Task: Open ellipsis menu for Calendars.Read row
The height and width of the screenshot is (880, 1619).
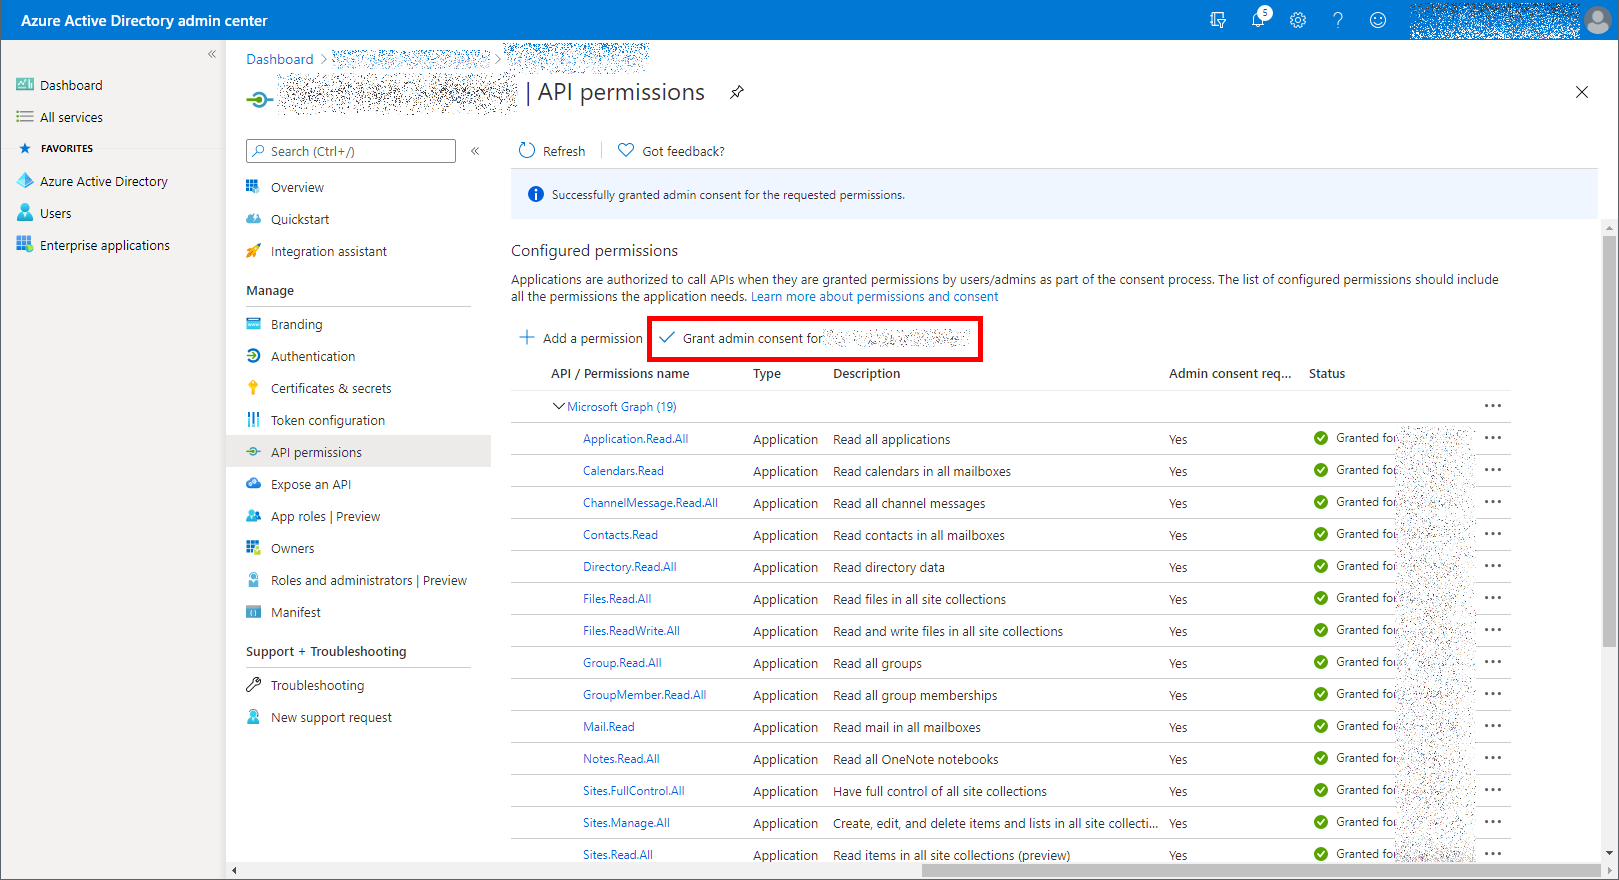Action: (x=1493, y=470)
